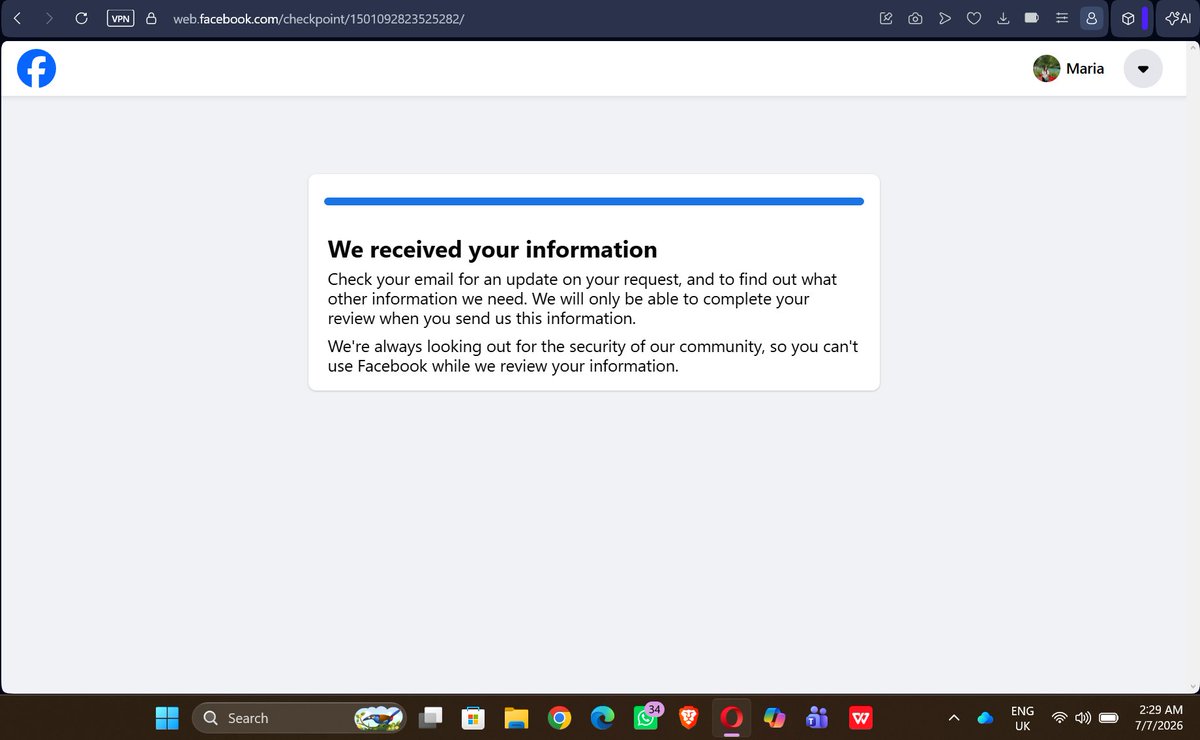Screen dimensions: 1200x740
Task: Go back with the browser back arrow
Action: [x=17, y=18]
